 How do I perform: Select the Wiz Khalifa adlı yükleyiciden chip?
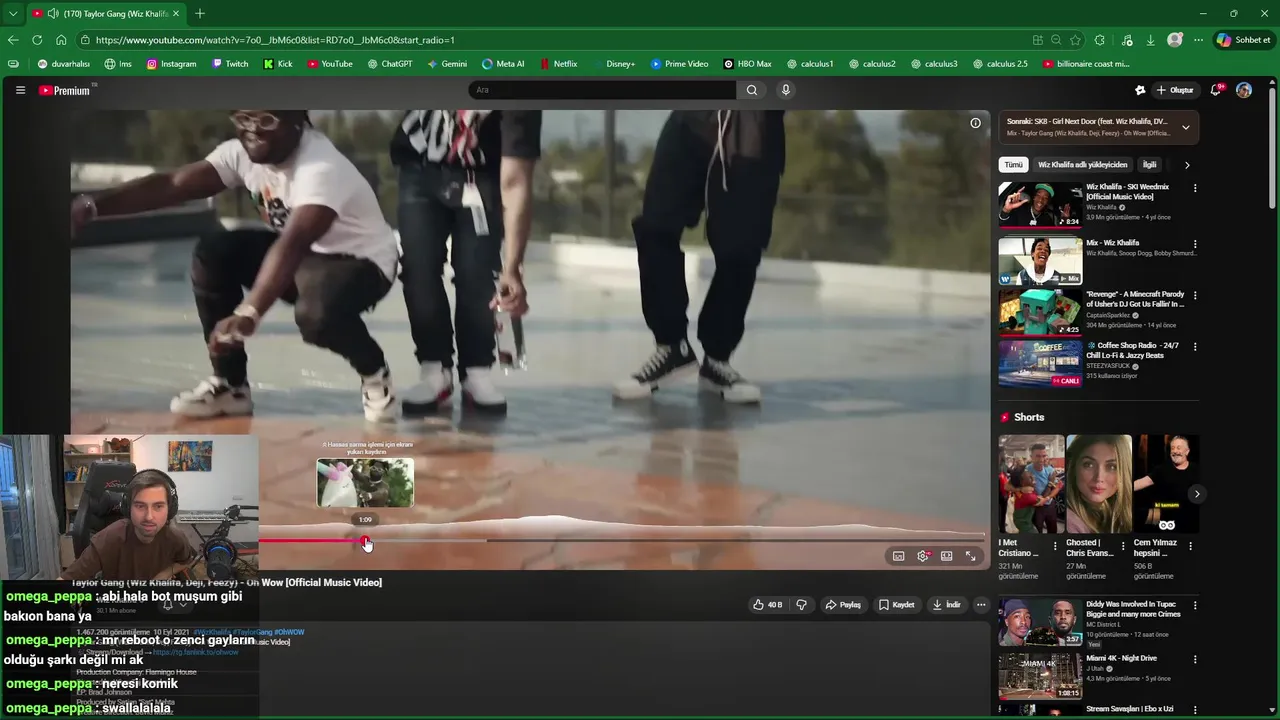(1082, 165)
